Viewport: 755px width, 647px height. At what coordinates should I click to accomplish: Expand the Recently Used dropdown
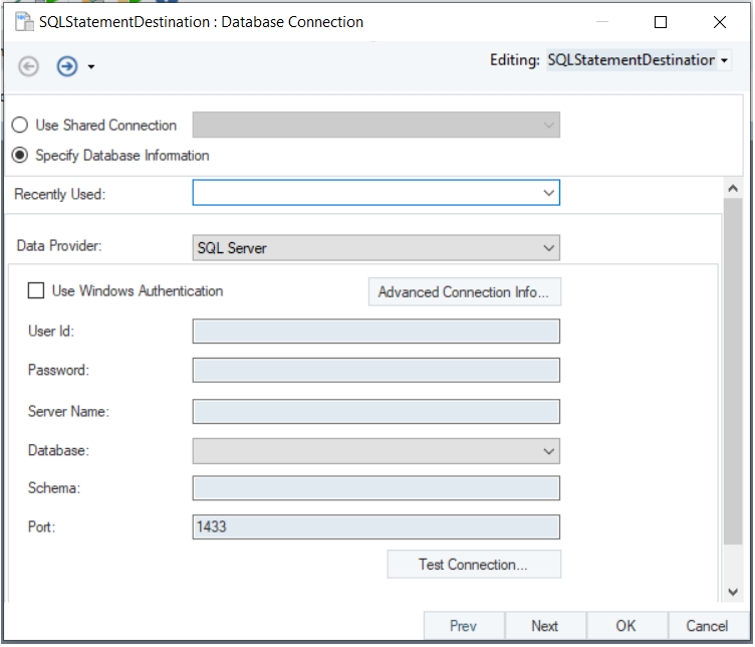tap(548, 192)
